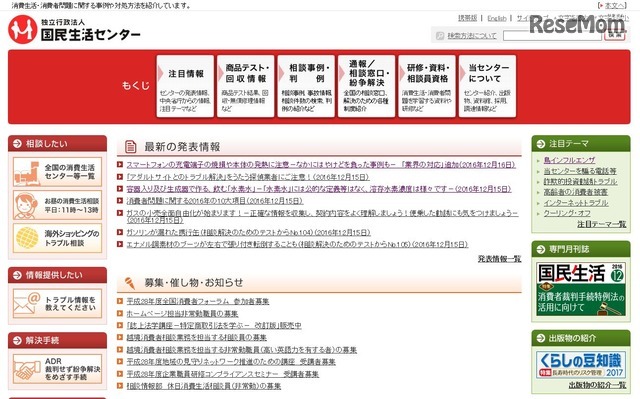Open ホームページ担当非常勤職員の募集 link
The height and width of the screenshot is (399, 640).
(182, 314)
